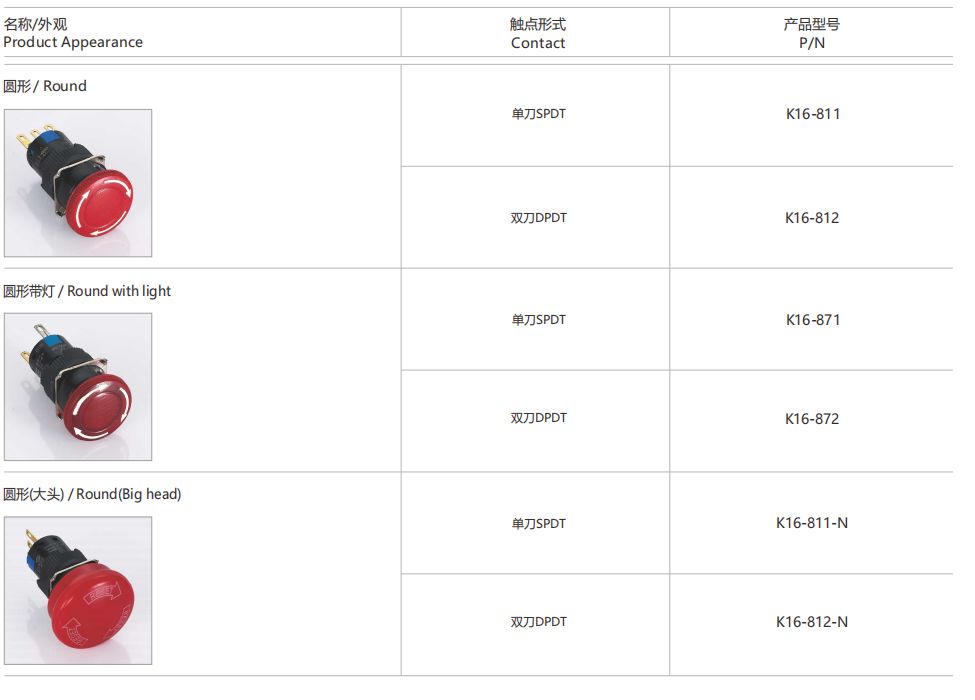The width and height of the screenshot is (975, 700).
Task: Open the Round with light product photo
Action: pos(78,387)
